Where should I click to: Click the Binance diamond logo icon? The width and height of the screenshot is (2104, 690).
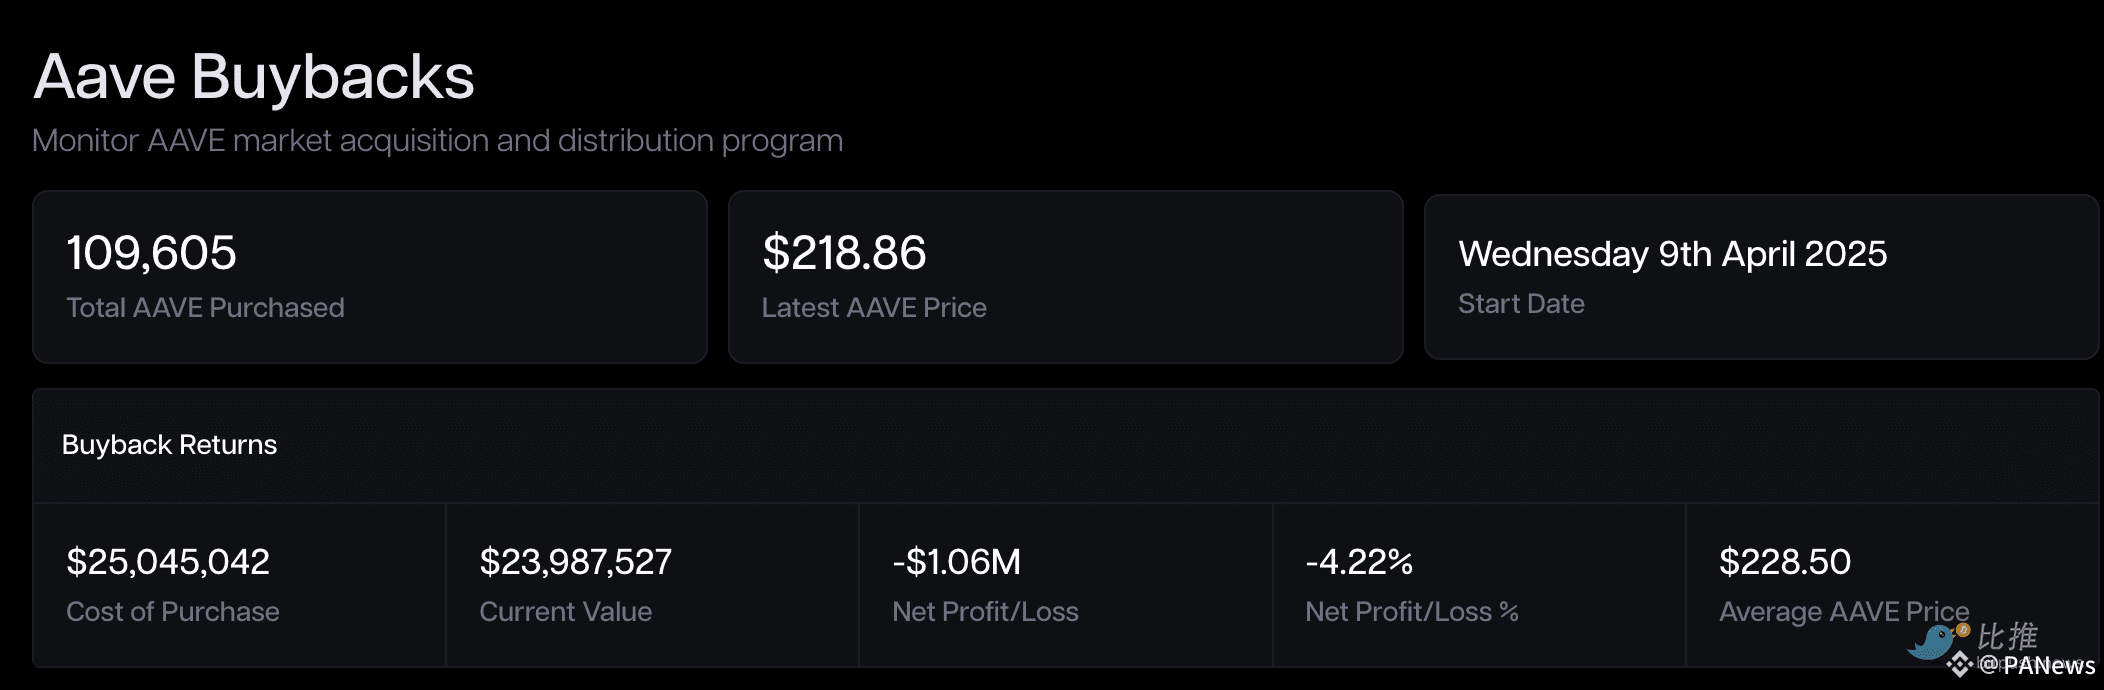[1959, 664]
